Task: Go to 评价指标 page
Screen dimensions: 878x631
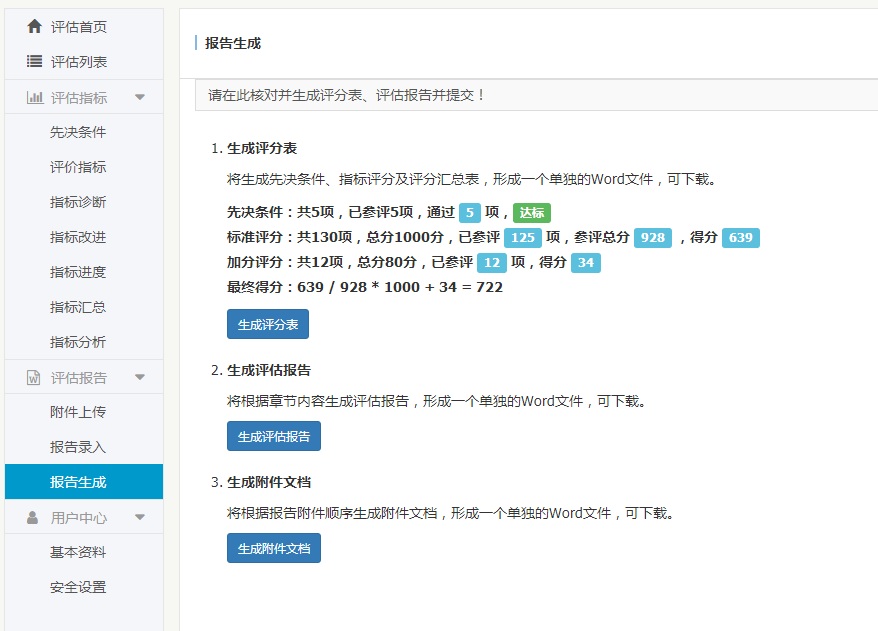Action: pyautogui.click(x=78, y=167)
